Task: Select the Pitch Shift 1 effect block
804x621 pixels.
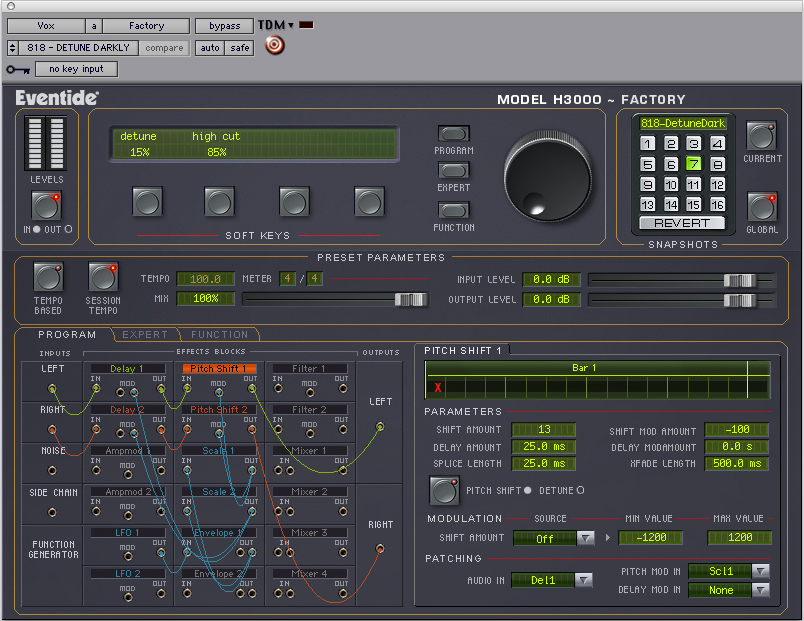Action: click(x=219, y=369)
